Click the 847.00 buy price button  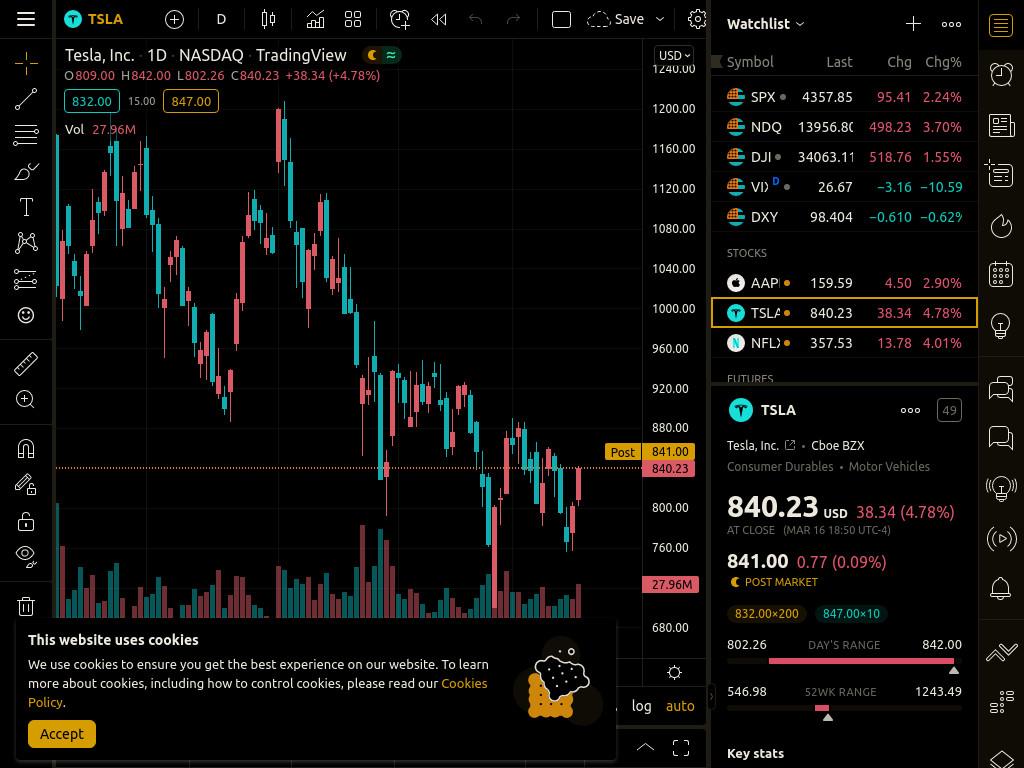pyautogui.click(x=191, y=101)
